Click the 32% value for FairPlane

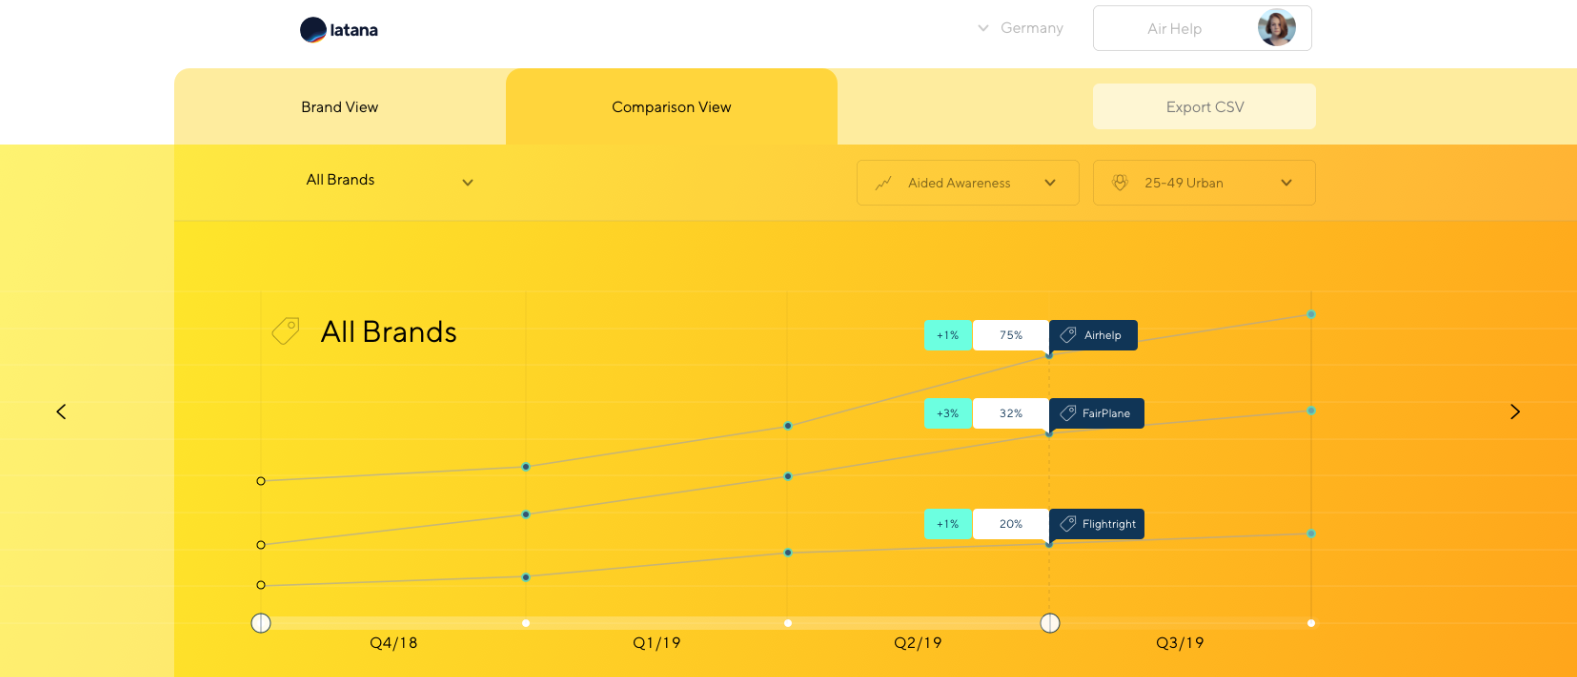click(1011, 413)
